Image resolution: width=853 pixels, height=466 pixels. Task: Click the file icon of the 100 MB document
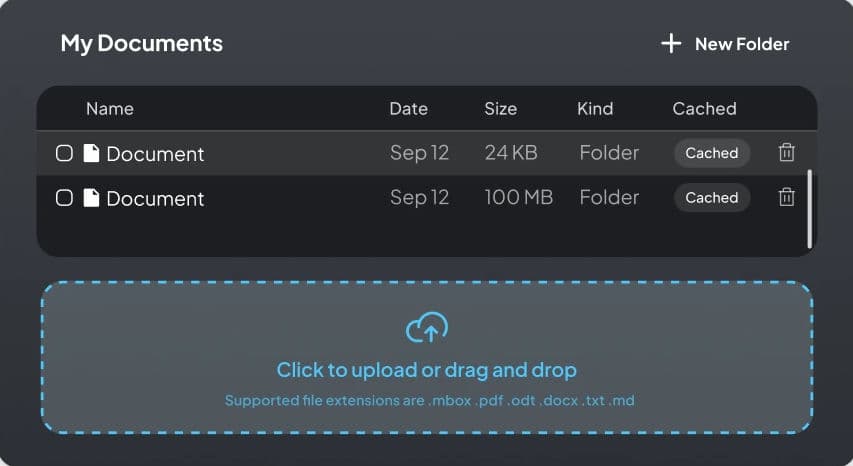[x=91, y=198]
